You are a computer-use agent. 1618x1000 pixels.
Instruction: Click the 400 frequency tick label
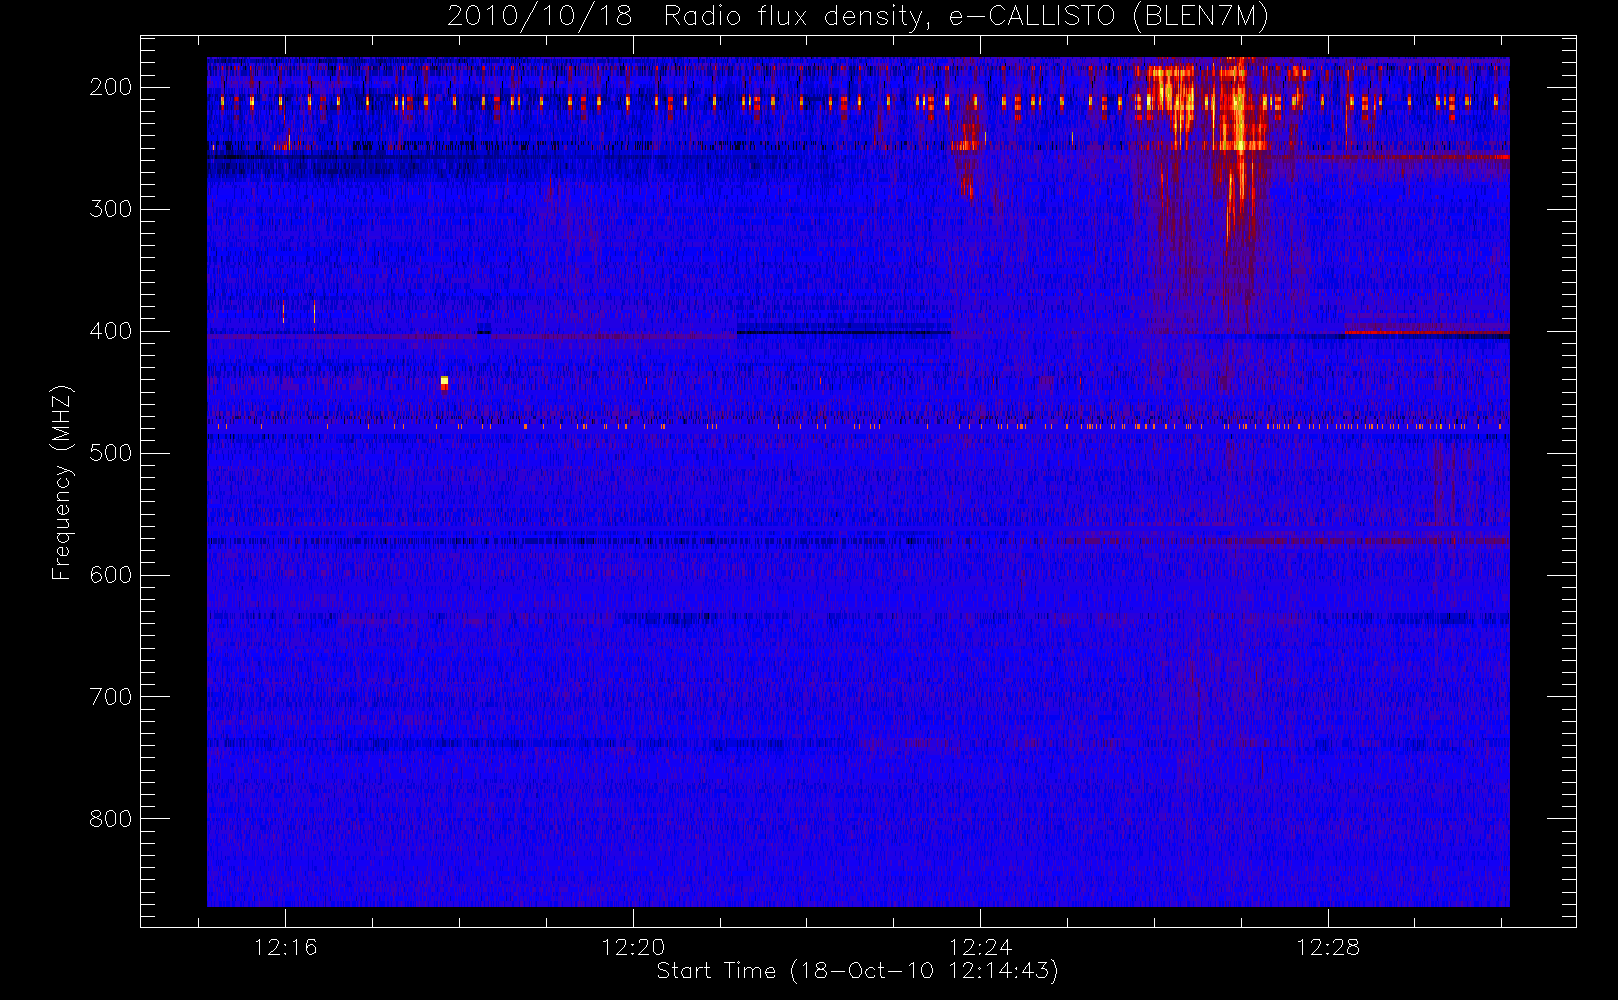pos(111,331)
